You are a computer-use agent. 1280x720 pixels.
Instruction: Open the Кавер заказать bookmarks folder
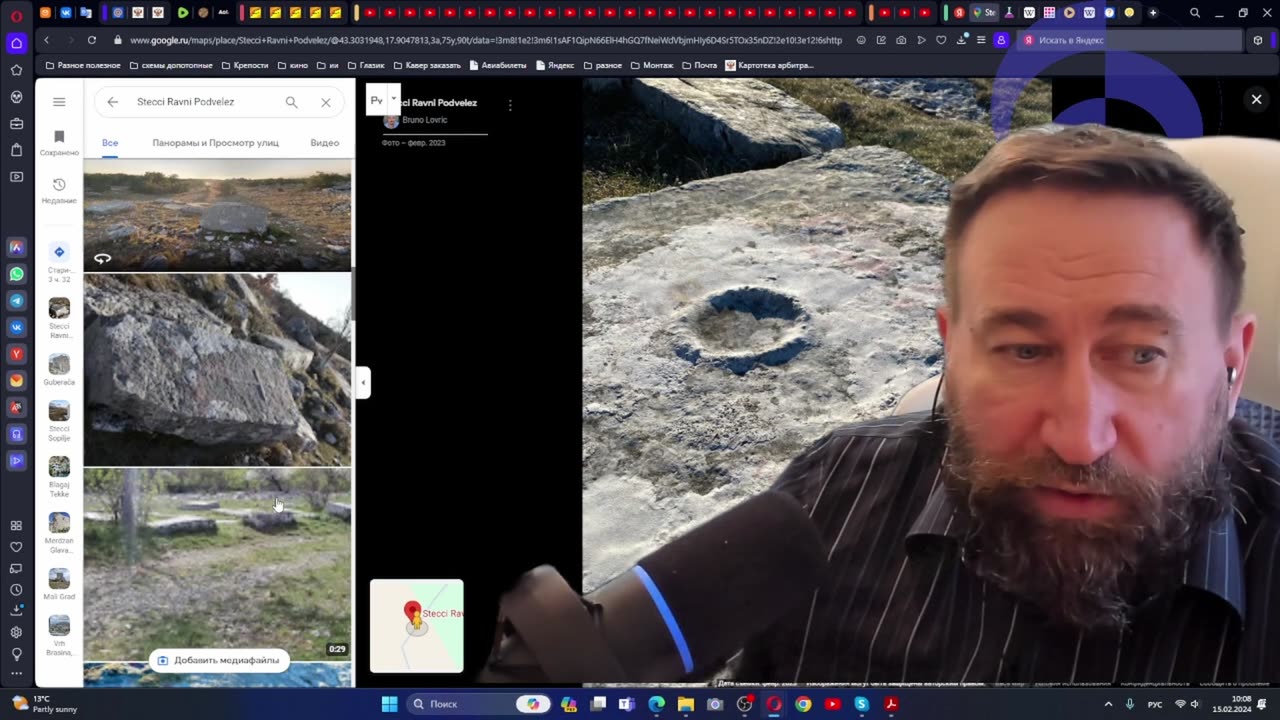pyautogui.click(x=426, y=65)
